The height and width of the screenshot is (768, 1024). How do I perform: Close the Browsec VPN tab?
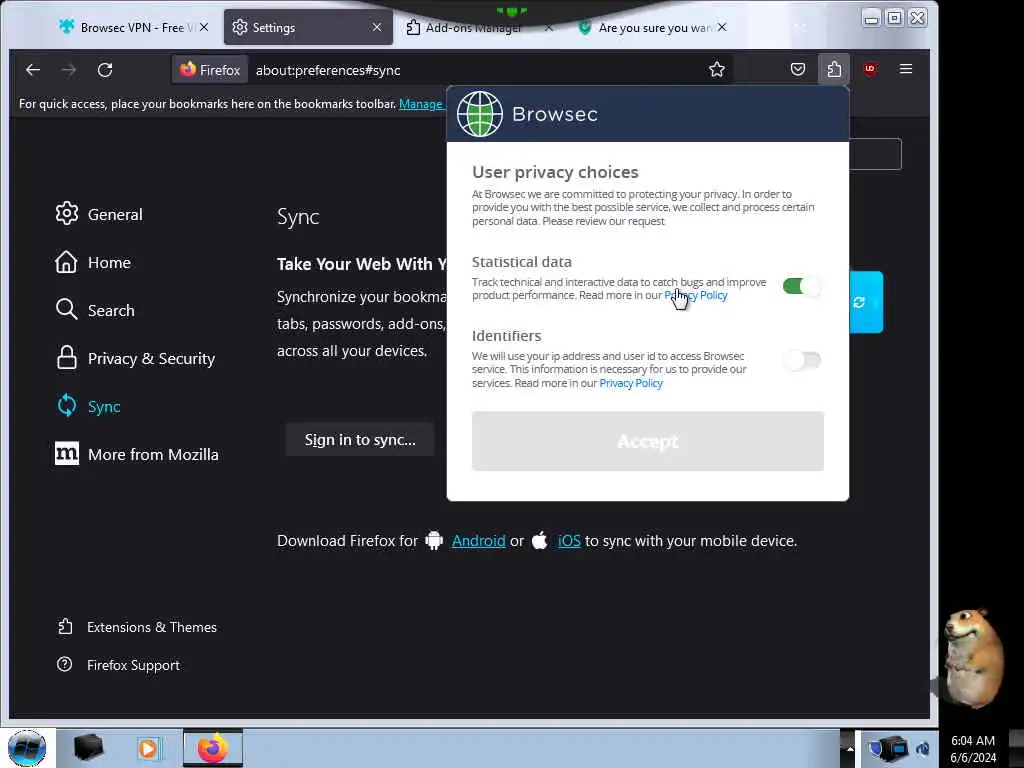(x=204, y=27)
